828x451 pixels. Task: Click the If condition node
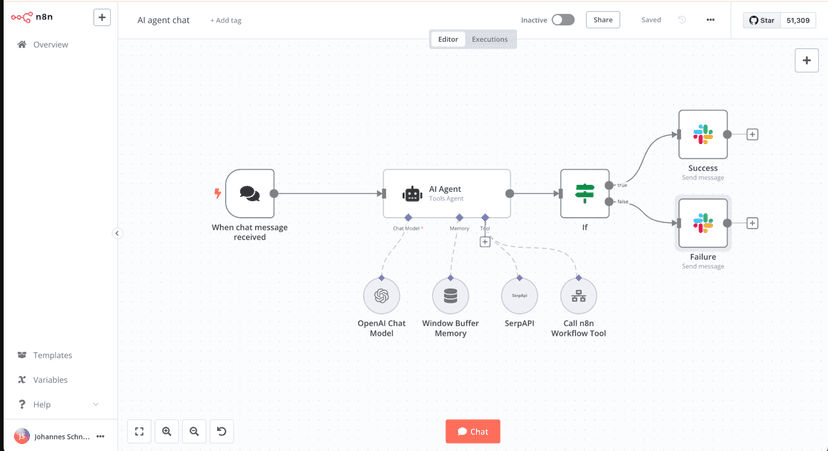tap(585, 193)
